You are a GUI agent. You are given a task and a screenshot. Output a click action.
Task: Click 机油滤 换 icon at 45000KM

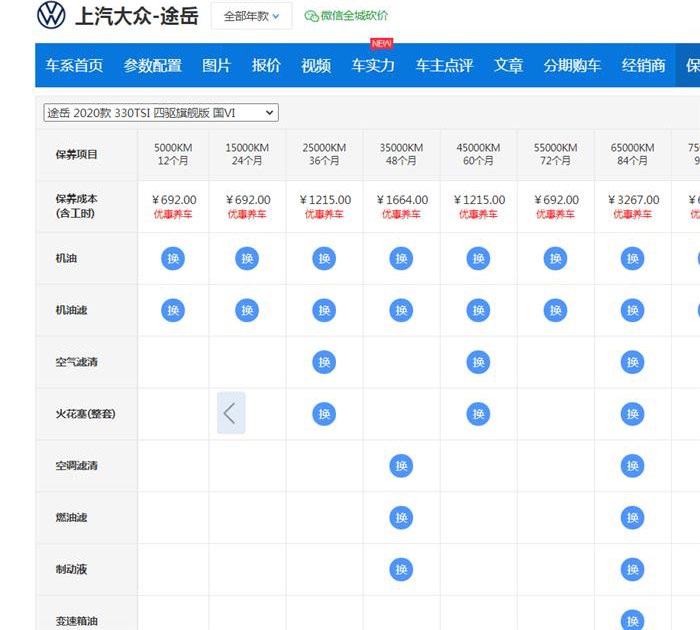point(478,310)
